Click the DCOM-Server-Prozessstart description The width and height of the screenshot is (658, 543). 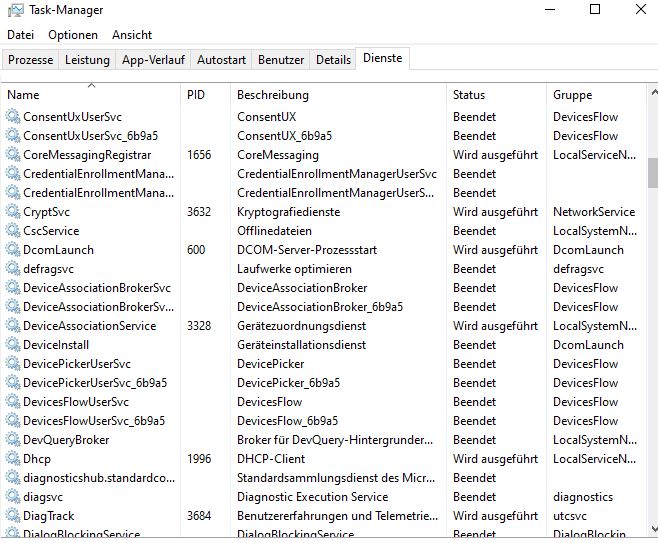307,250
